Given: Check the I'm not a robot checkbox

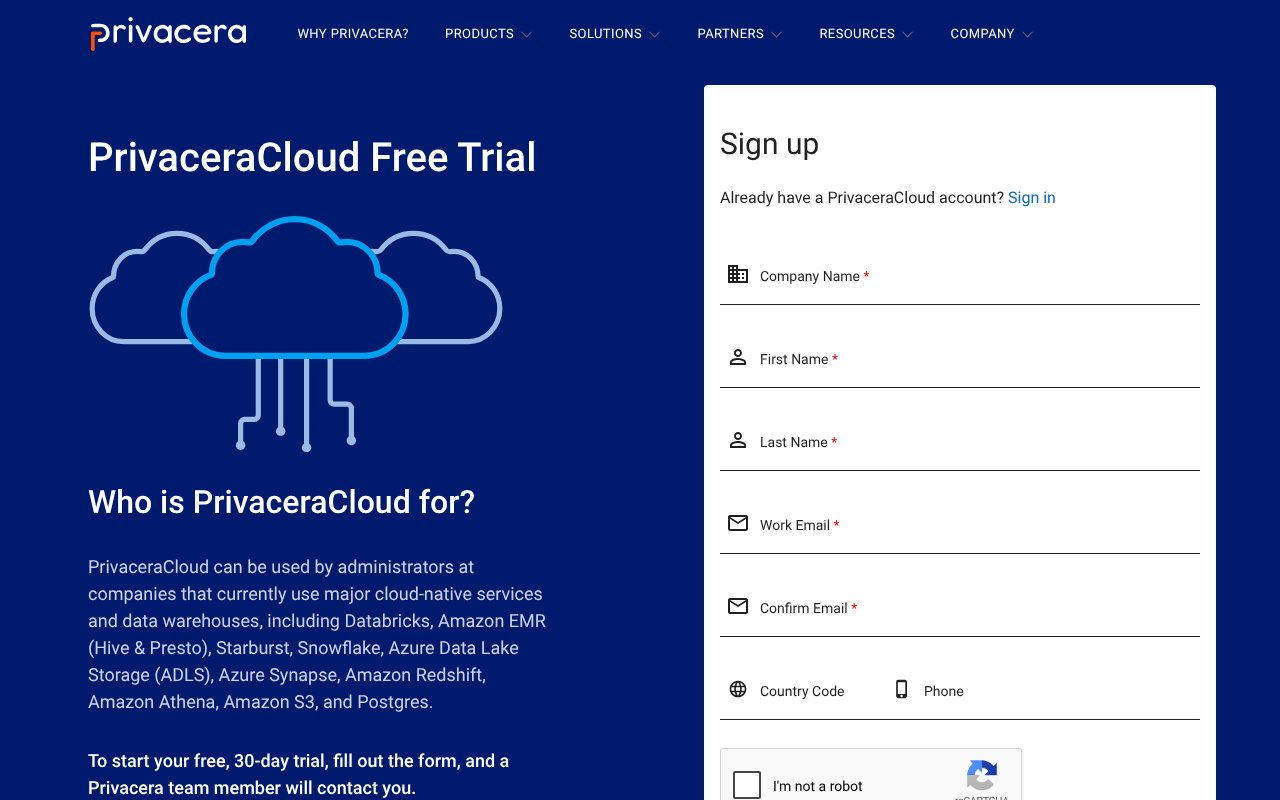Looking at the screenshot, I should coord(747,785).
